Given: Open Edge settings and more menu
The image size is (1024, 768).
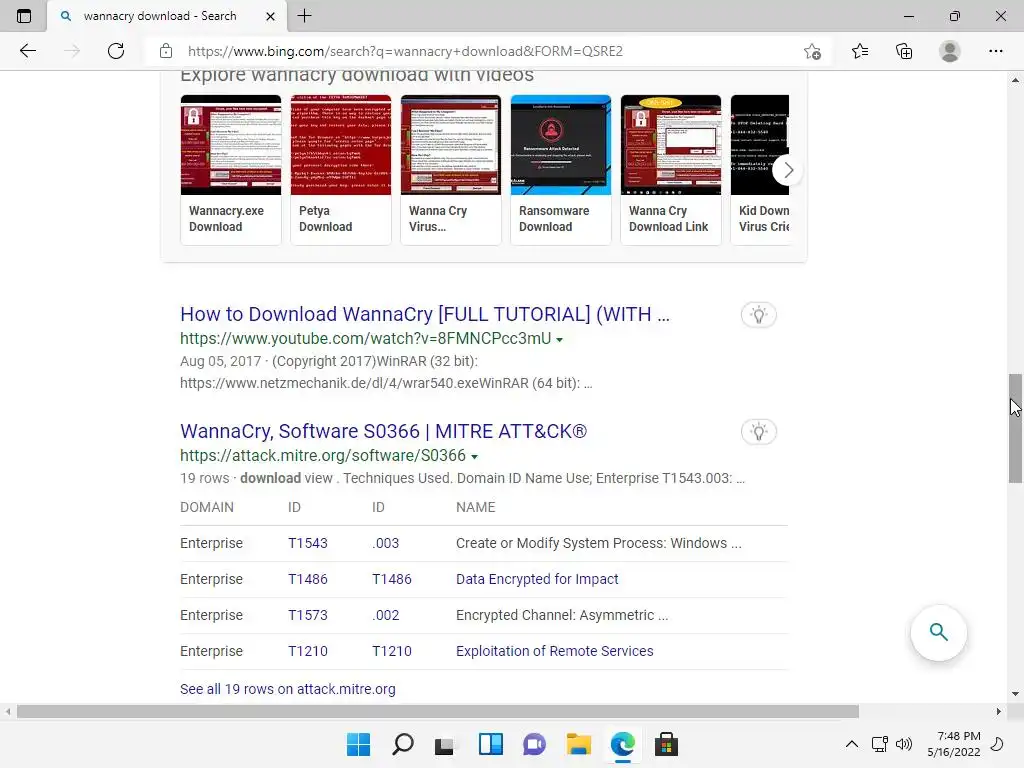Looking at the screenshot, I should (995, 51).
